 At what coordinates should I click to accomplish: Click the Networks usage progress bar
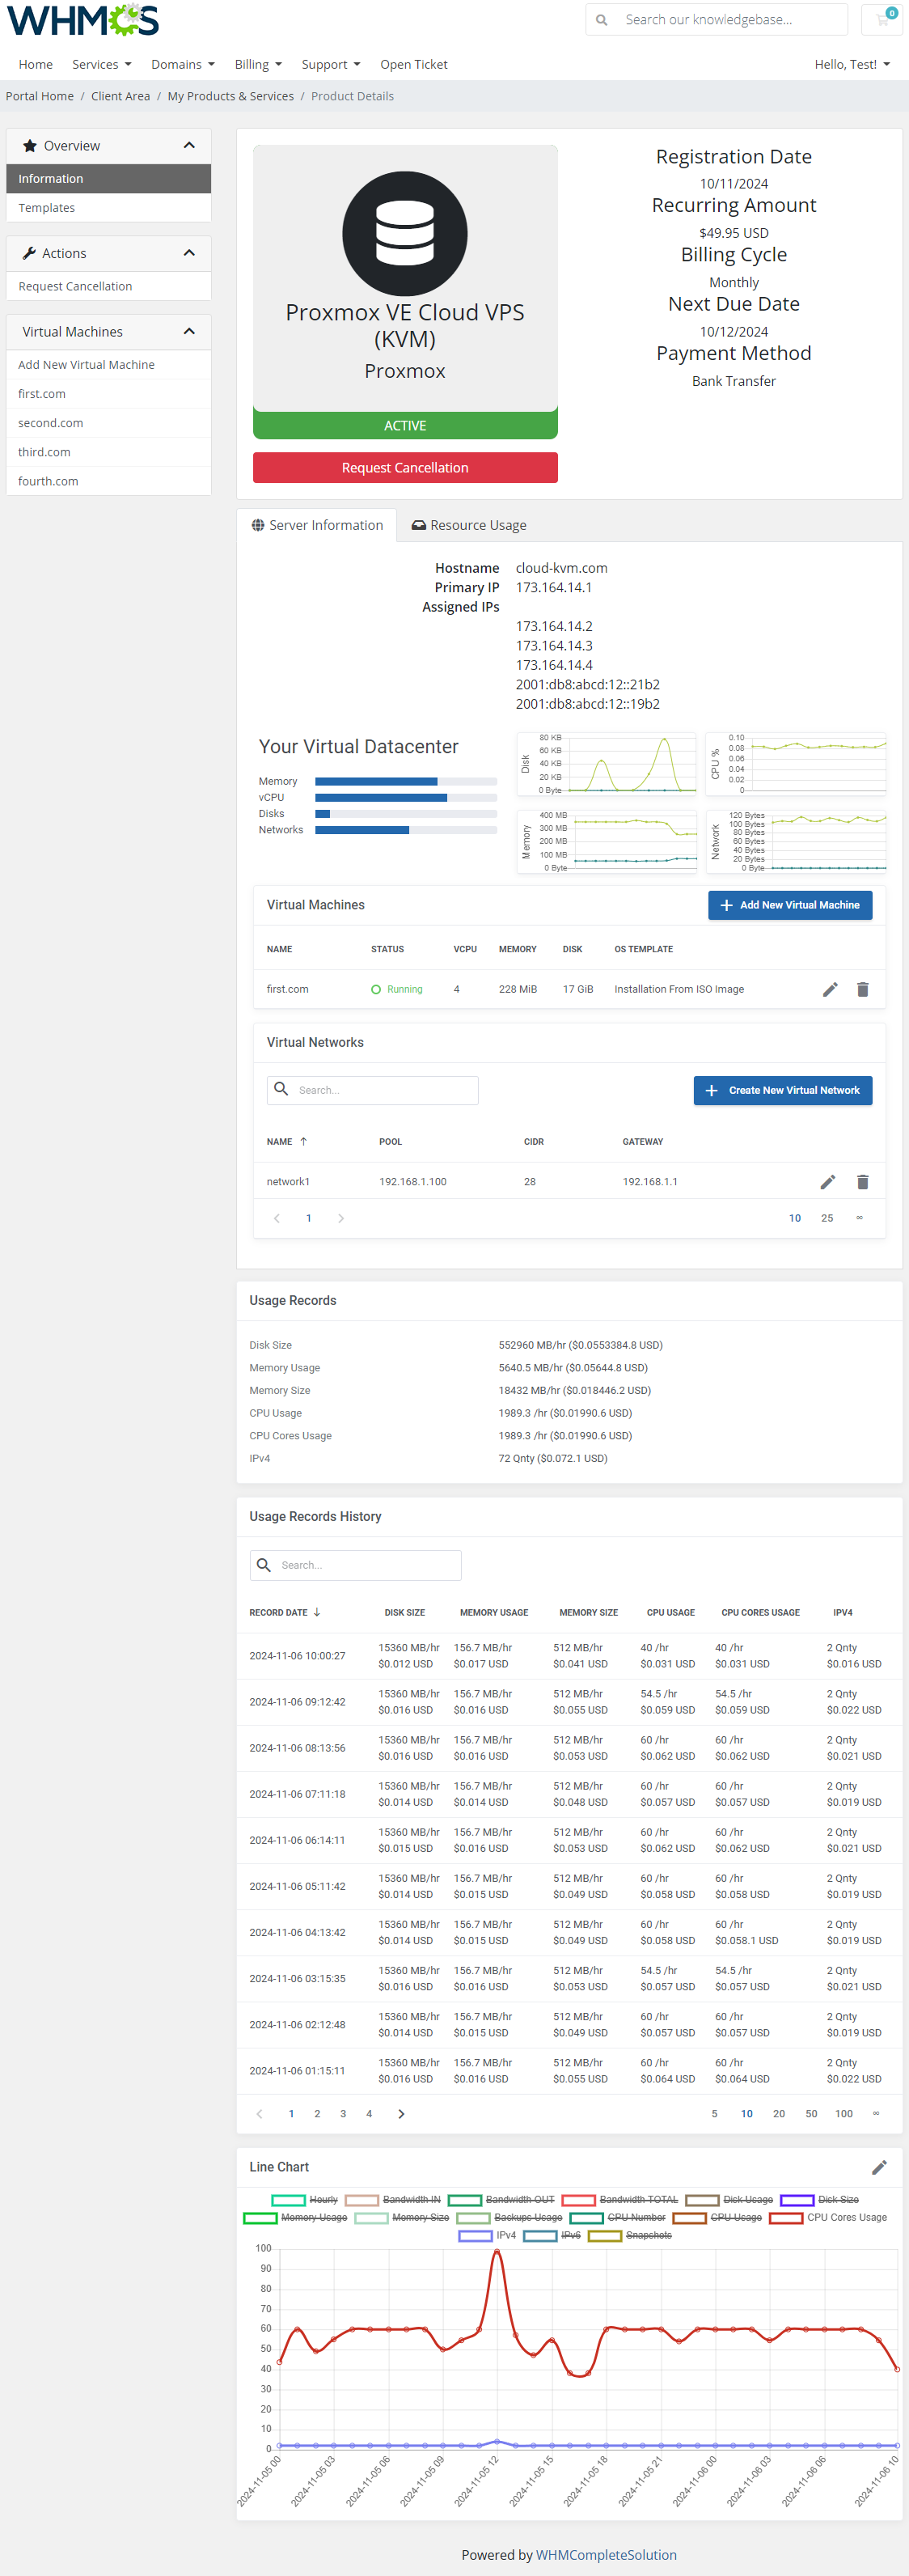[406, 829]
